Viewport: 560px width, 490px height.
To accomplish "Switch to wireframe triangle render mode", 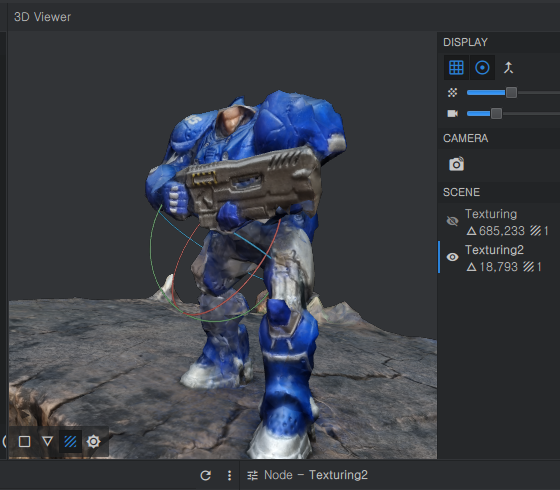I will pyautogui.click(x=48, y=441).
